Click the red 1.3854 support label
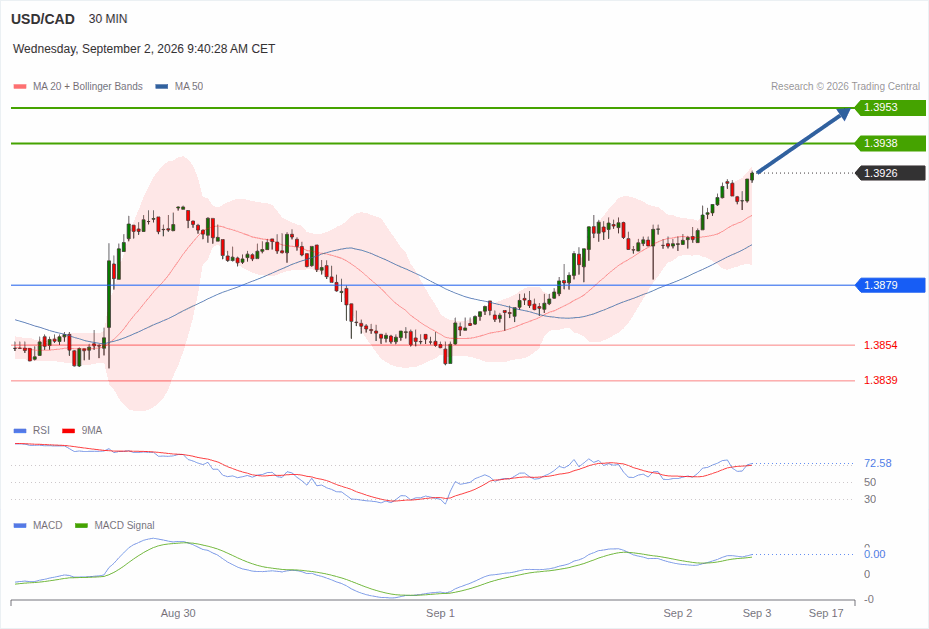Viewport: 929px width, 629px height. click(880, 345)
